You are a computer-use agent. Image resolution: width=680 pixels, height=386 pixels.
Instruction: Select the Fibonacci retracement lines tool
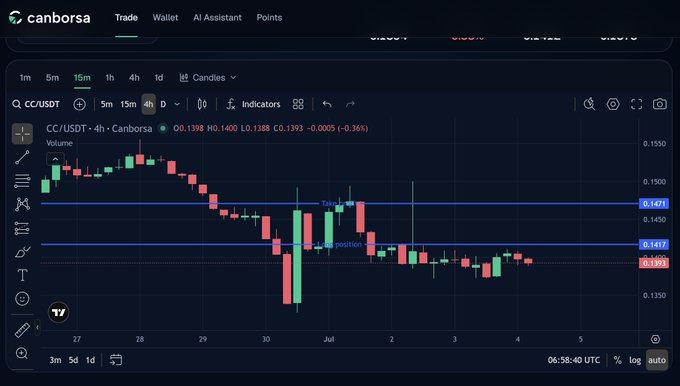point(22,181)
